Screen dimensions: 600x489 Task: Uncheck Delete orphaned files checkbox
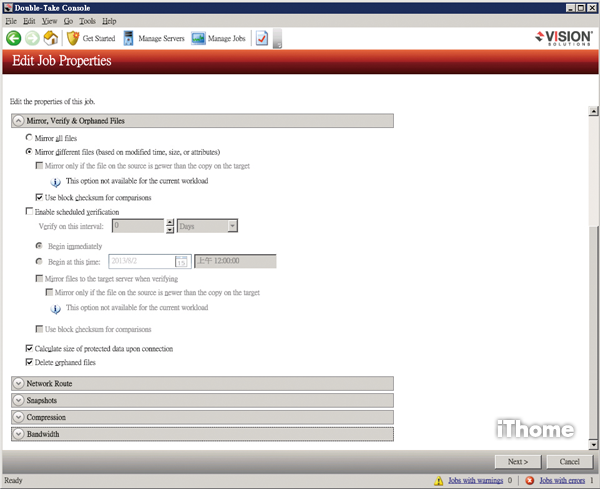click(28, 361)
